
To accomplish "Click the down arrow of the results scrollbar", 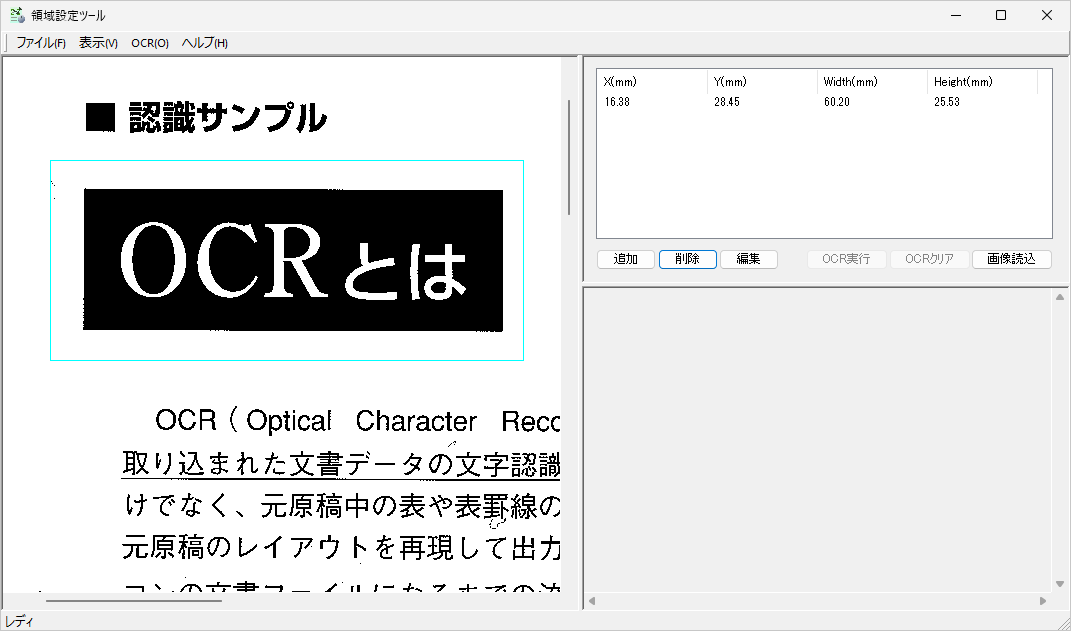I will [1059, 584].
